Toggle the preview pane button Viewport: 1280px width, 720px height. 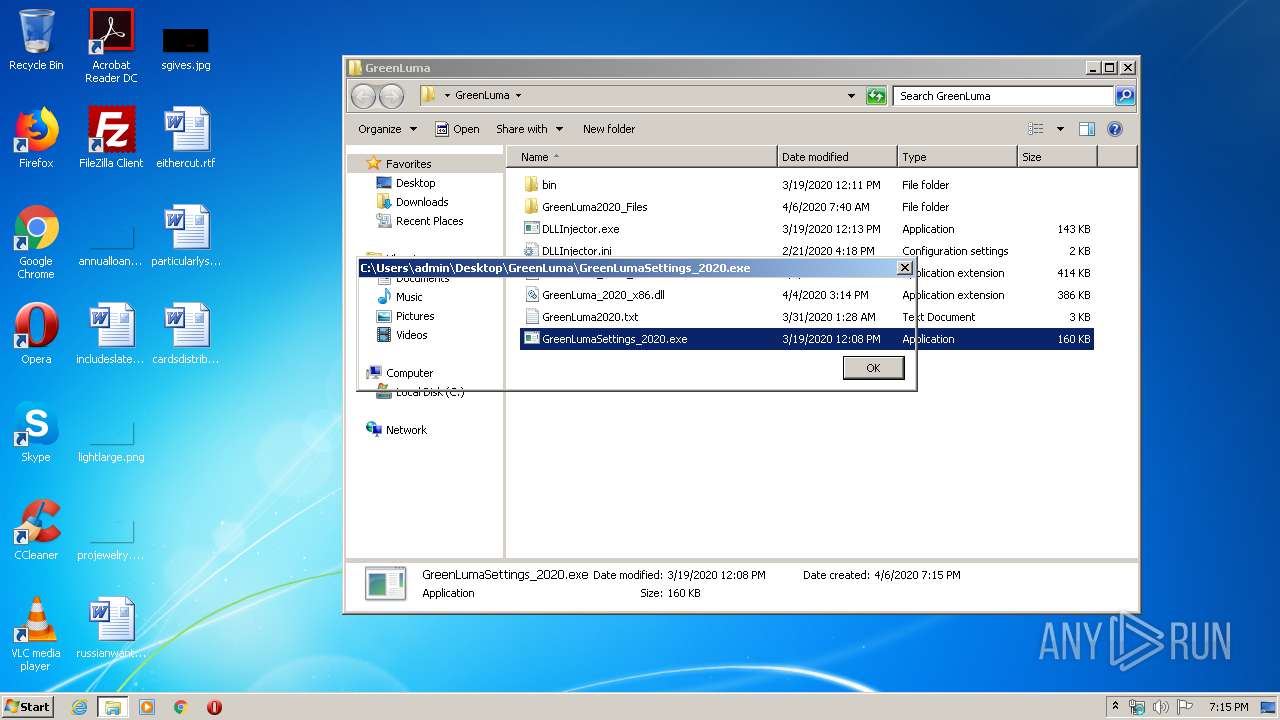[x=1087, y=129]
